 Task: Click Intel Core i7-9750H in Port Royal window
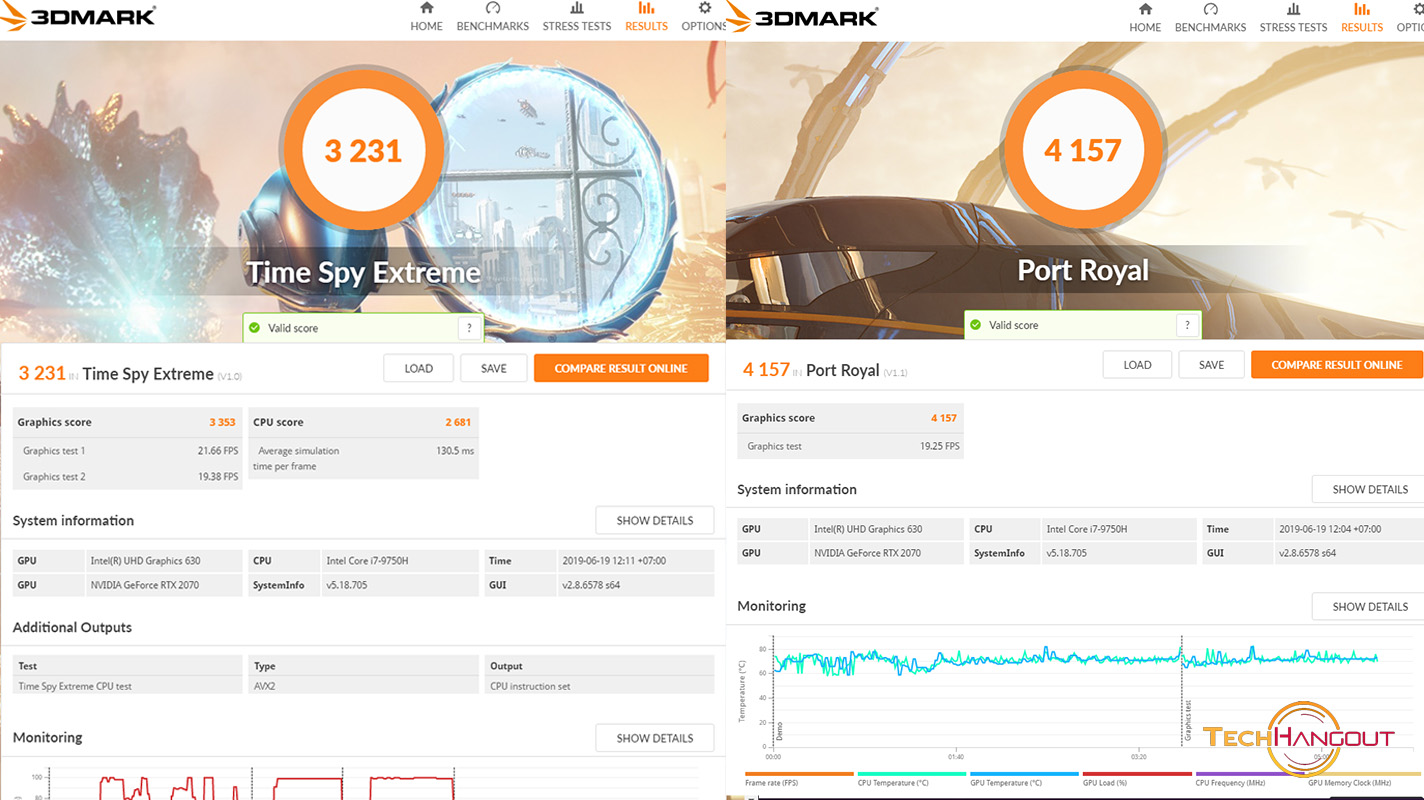coord(1087,529)
